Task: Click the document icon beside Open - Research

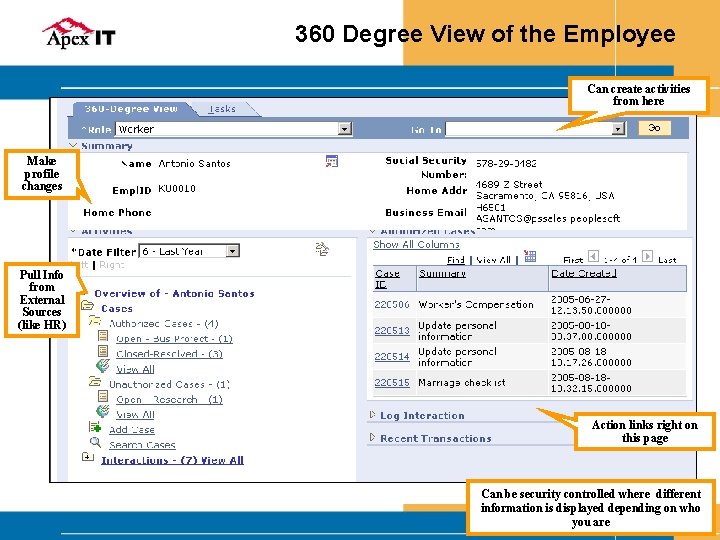Action: [x=103, y=396]
